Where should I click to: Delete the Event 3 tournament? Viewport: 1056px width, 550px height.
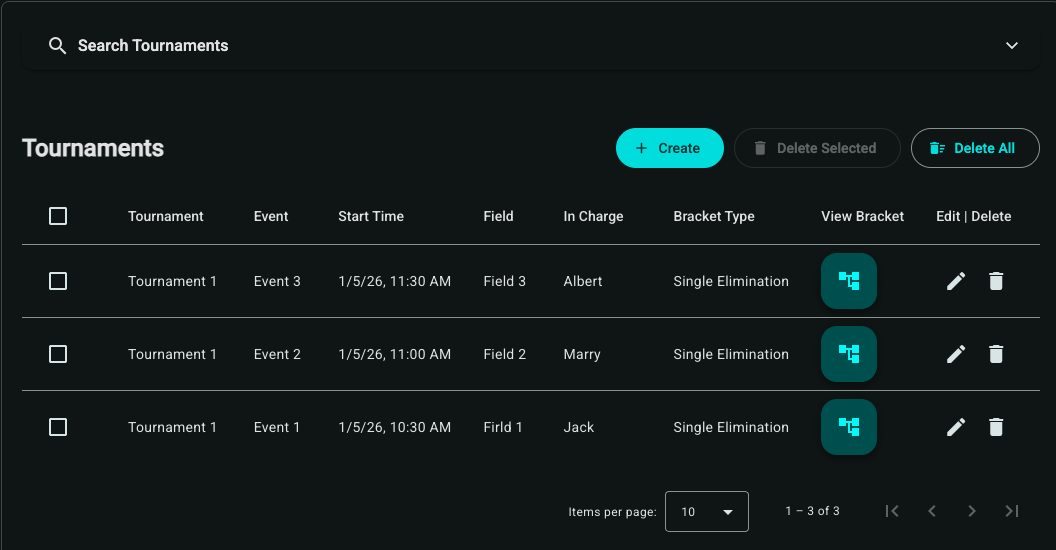[996, 281]
